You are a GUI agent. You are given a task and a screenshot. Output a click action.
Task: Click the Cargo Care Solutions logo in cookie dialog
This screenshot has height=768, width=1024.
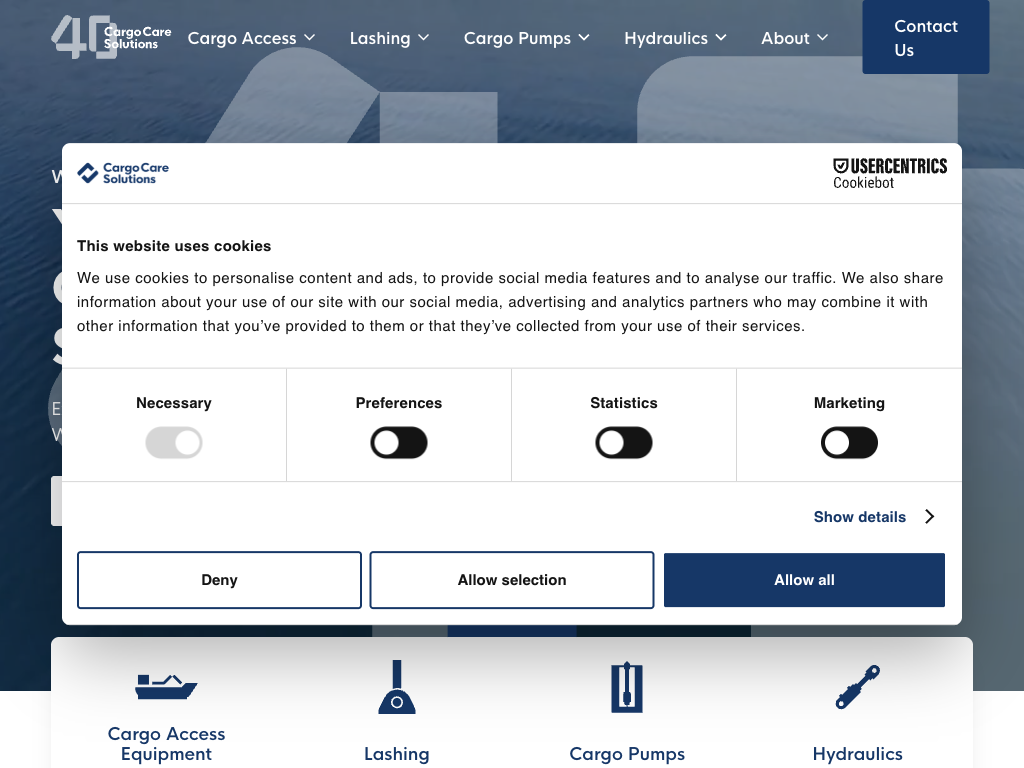(123, 173)
